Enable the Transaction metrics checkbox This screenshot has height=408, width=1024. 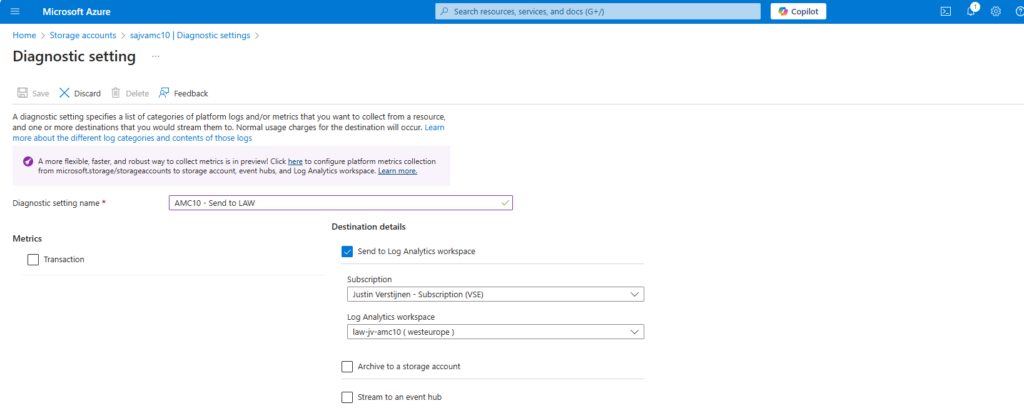pyautogui.click(x=34, y=260)
